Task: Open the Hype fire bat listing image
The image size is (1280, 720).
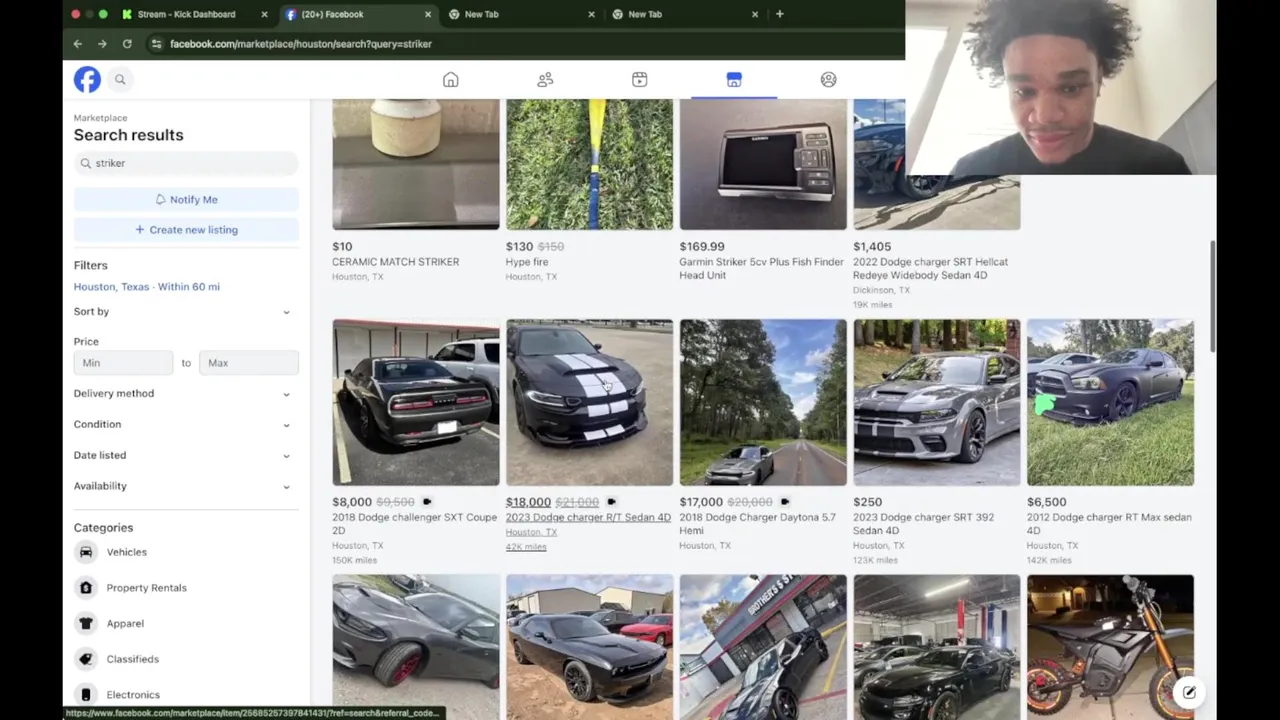Action: [x=589, y=164]
